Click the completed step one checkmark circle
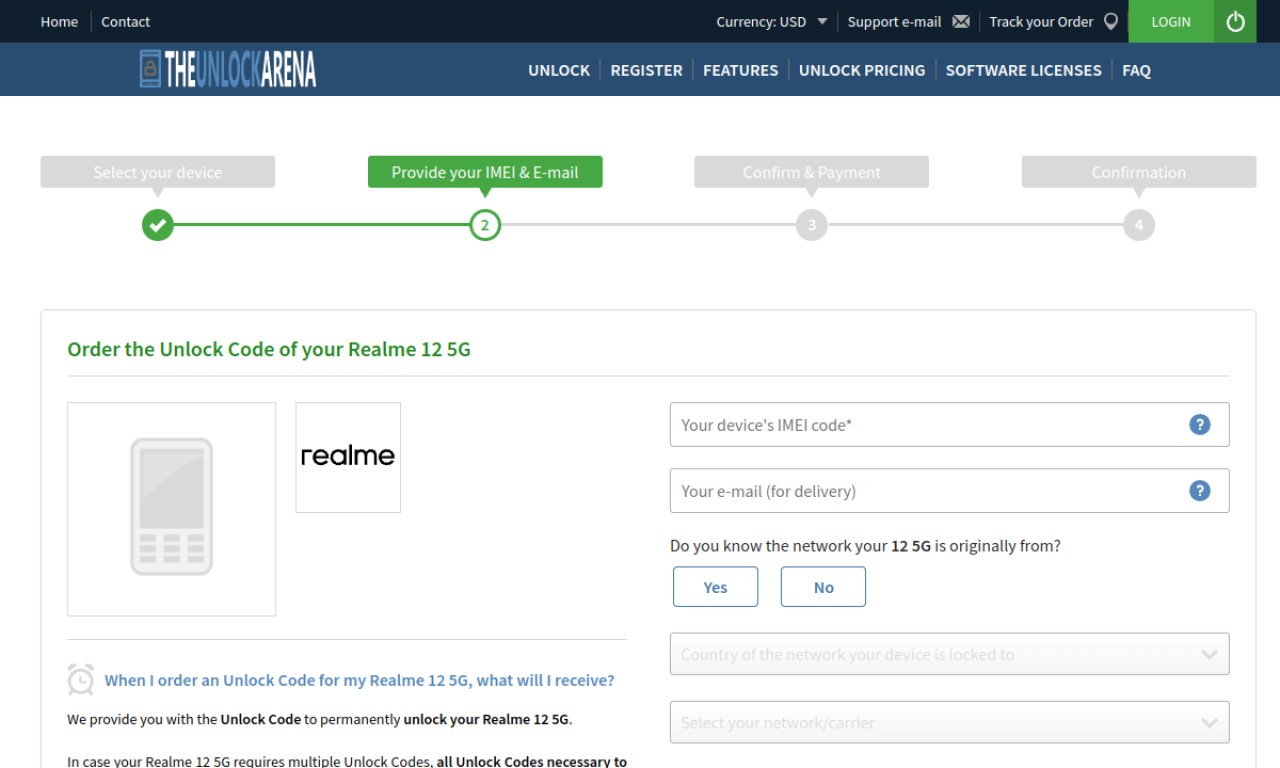This screenshot has height=768, width=1280. click(157, 225)
